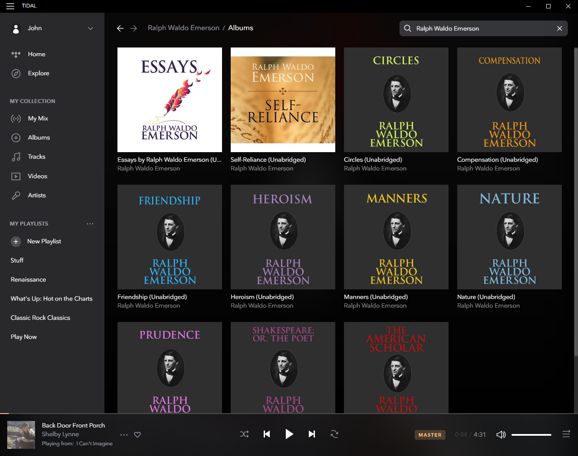Click the New Playlist plus icon
Viewport: 578px width, 456px height.
[x=15, y=241]
